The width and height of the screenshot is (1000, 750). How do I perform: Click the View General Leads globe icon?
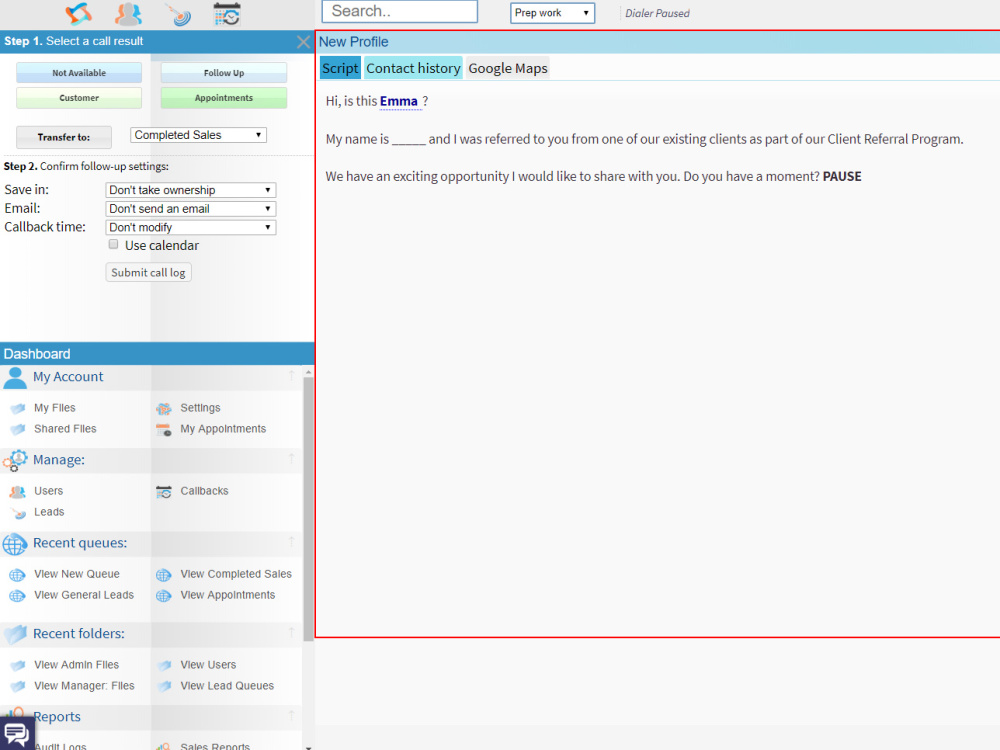tap(17, 596)
